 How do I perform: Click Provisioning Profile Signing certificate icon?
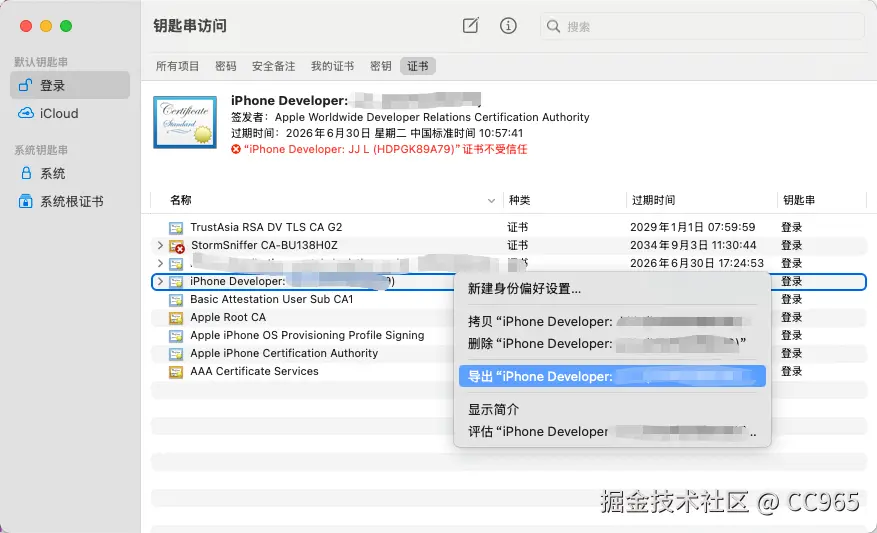[176, 336]
